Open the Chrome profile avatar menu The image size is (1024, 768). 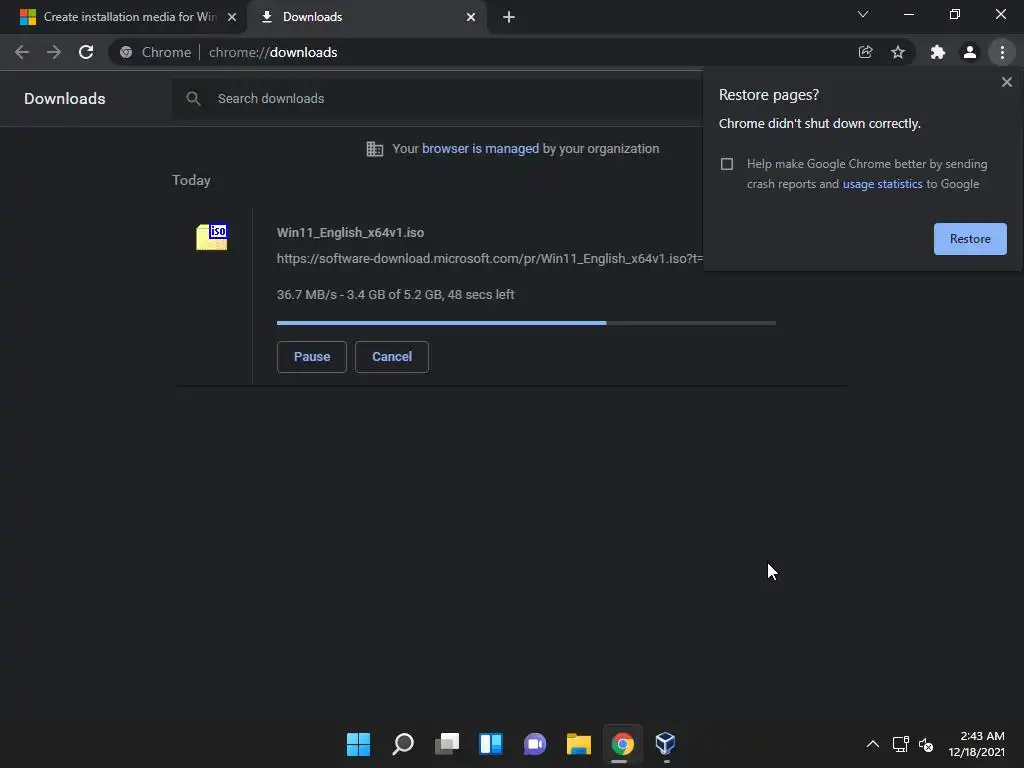pos(970,52)
